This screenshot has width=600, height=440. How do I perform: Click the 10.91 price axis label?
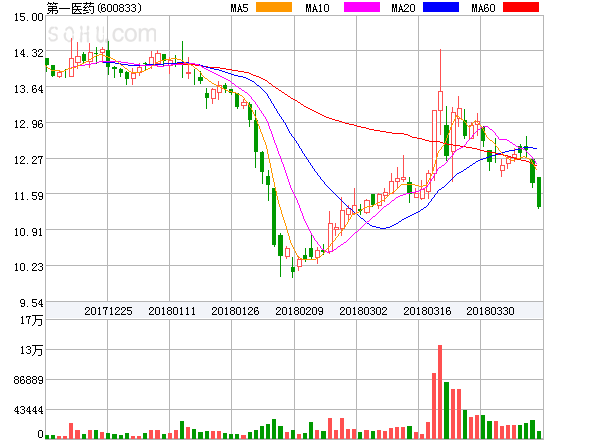point(29,232)
